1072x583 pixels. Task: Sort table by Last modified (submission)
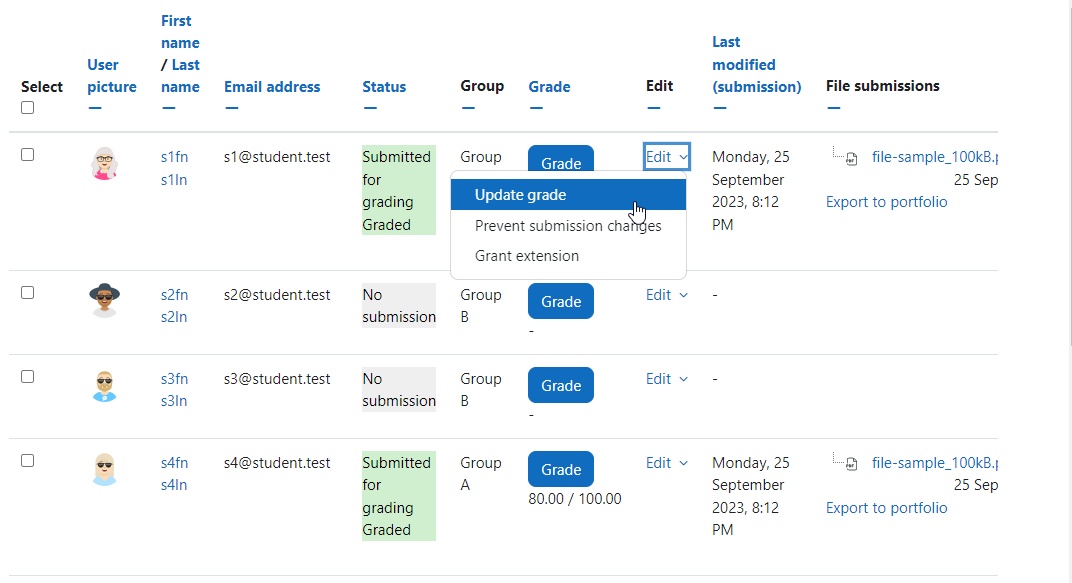[x=756, y=64]
